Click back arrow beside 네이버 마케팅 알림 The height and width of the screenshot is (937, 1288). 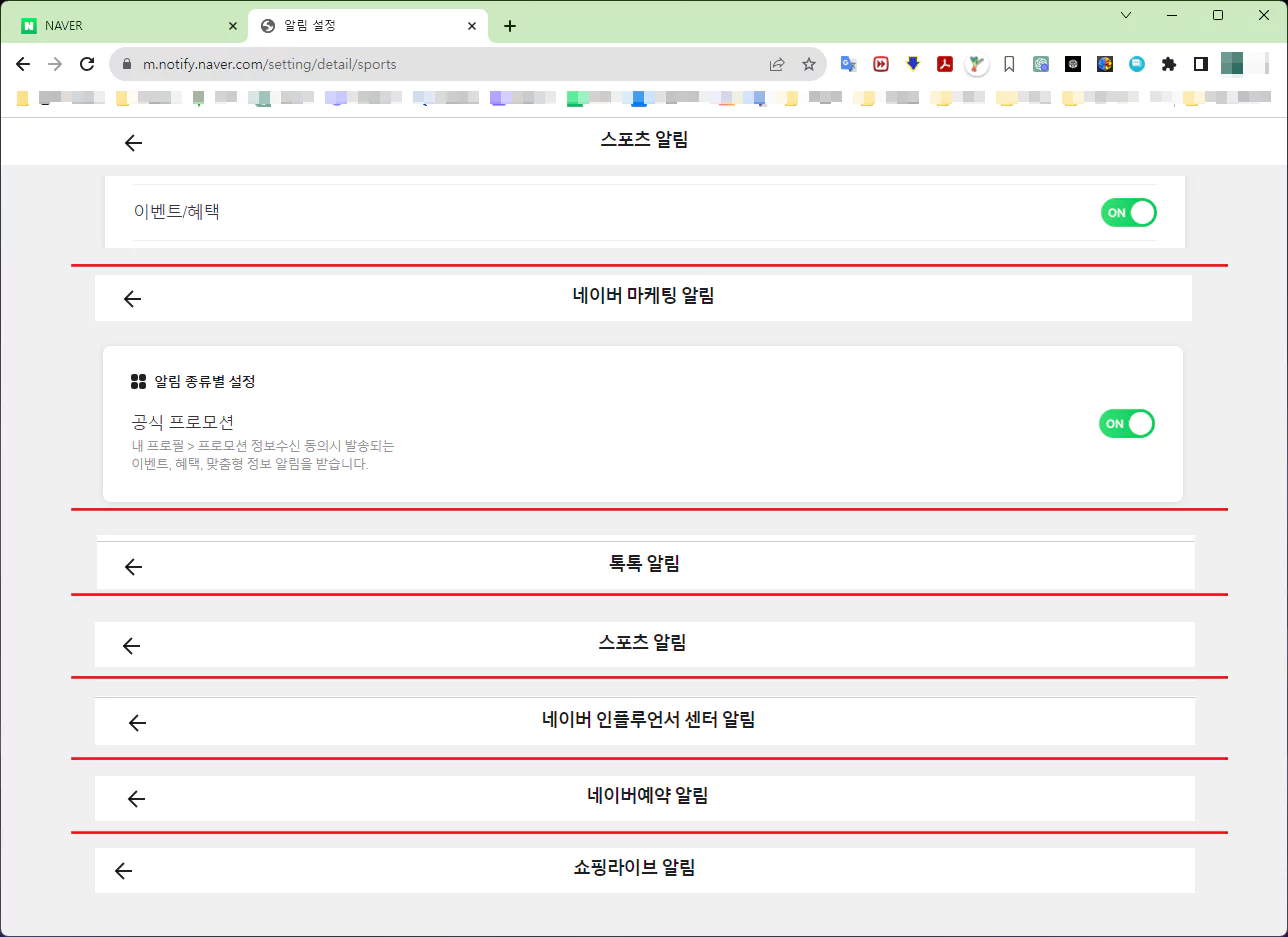132,299
